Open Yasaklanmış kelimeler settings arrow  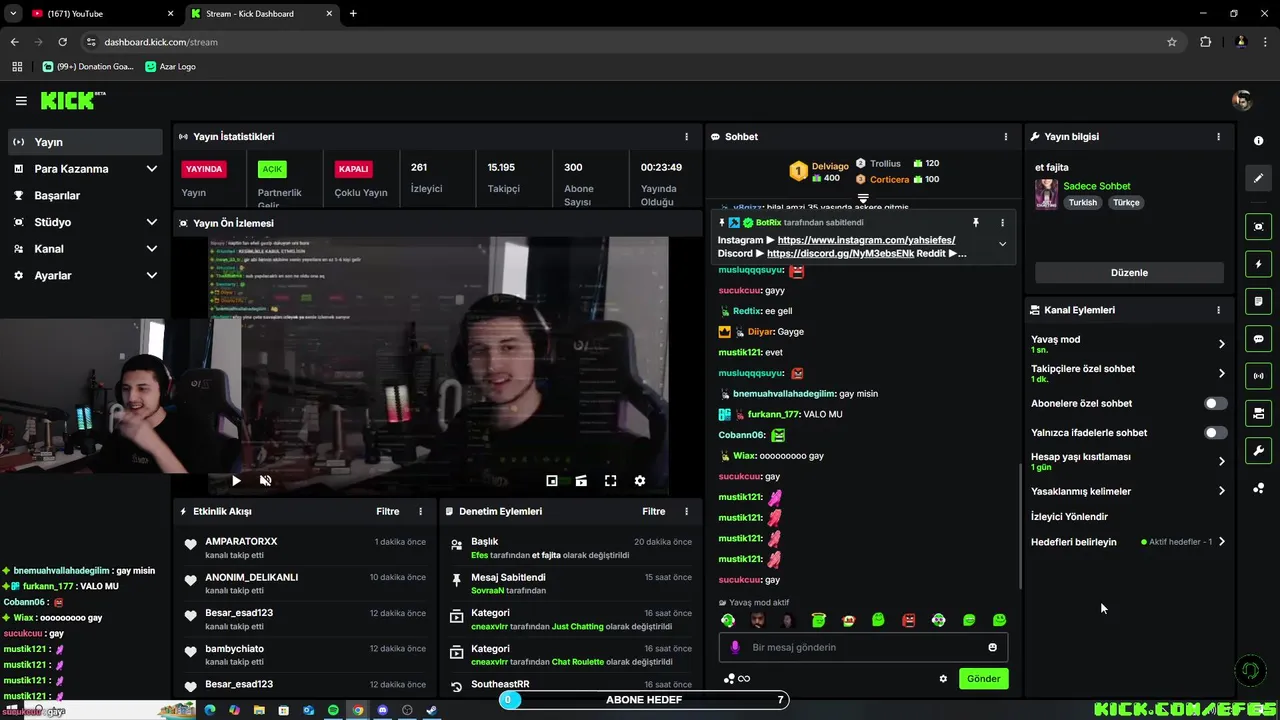tap(1221, 491)
